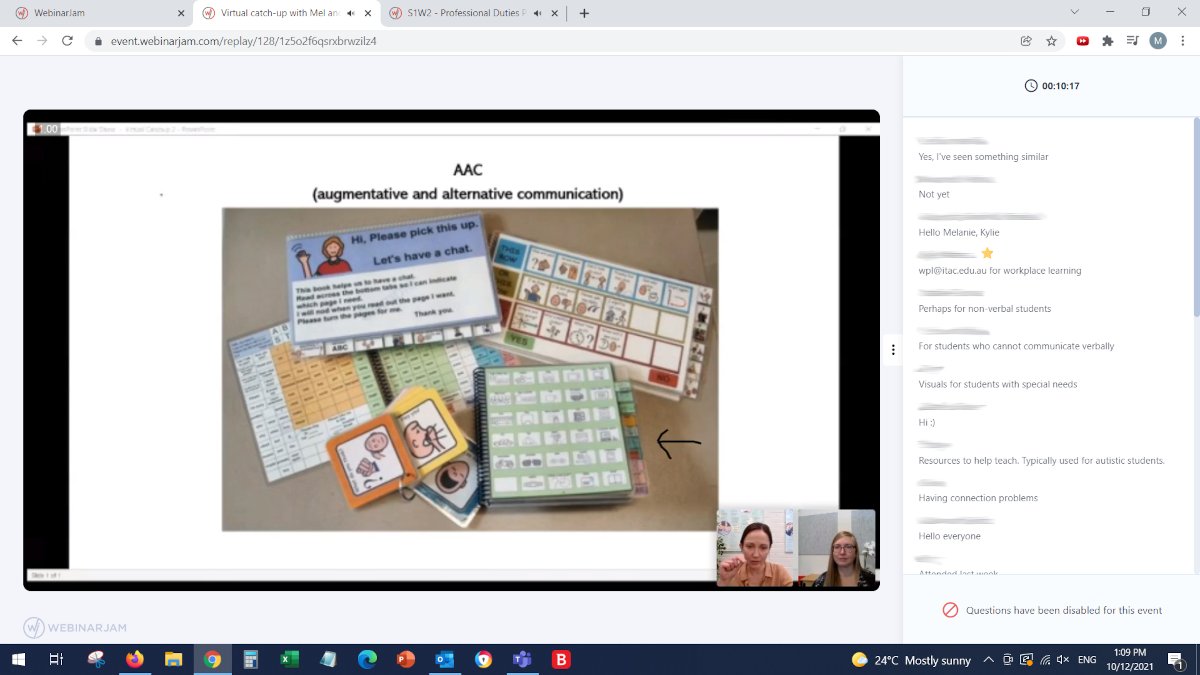This screenshot has height=675, width=1200.
Task: Open the weather widget showing 24°C Mostly sunny
Action: pyautogui.click(x=911, y=660)
